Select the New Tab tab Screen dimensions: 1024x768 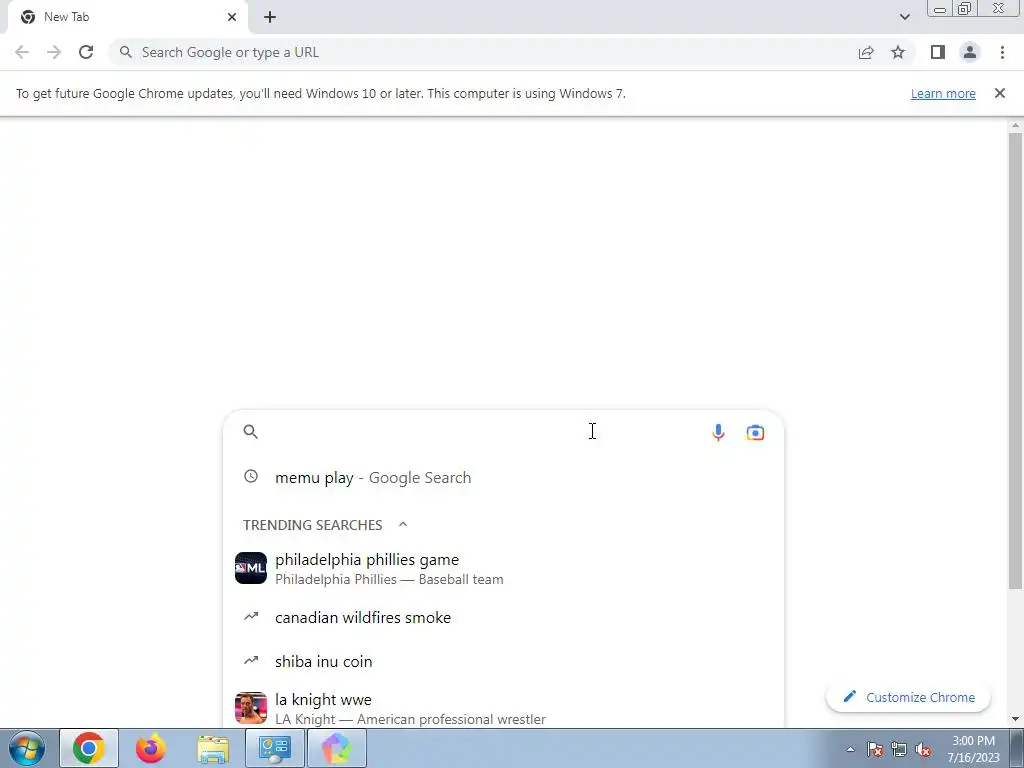tap(128, 17)
